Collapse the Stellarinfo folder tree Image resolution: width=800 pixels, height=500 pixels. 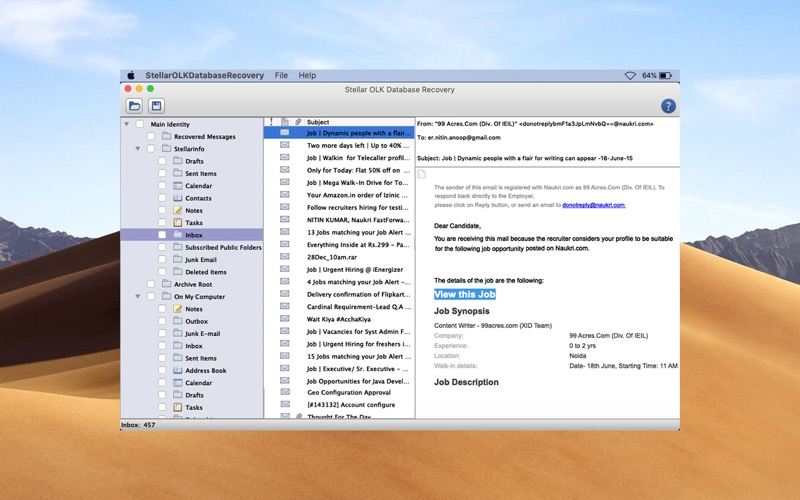(x=139, y=149)
